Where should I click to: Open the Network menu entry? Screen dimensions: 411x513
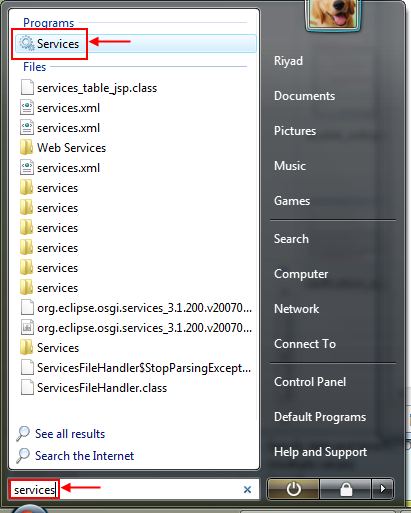[x=296, y=309]
